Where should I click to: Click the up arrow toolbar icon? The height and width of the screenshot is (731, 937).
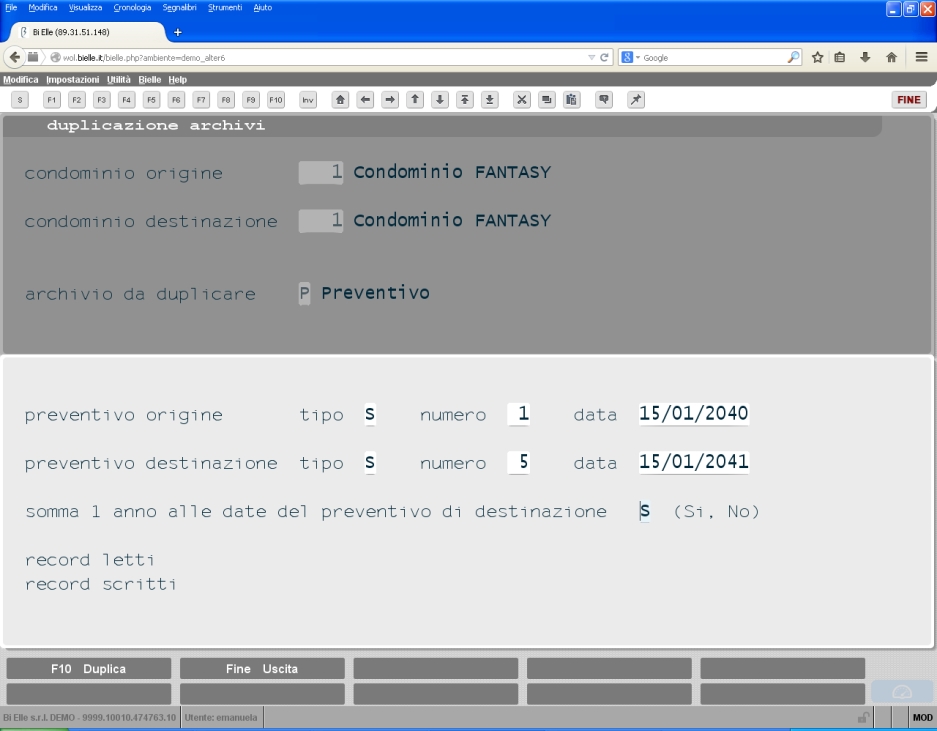[415, 100]
